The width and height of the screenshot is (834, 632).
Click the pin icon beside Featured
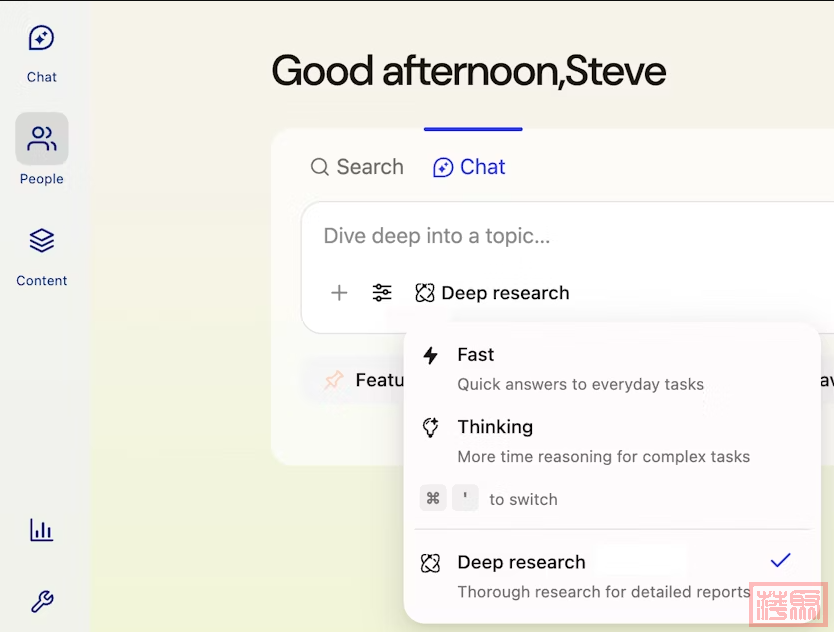coord(334,380)
